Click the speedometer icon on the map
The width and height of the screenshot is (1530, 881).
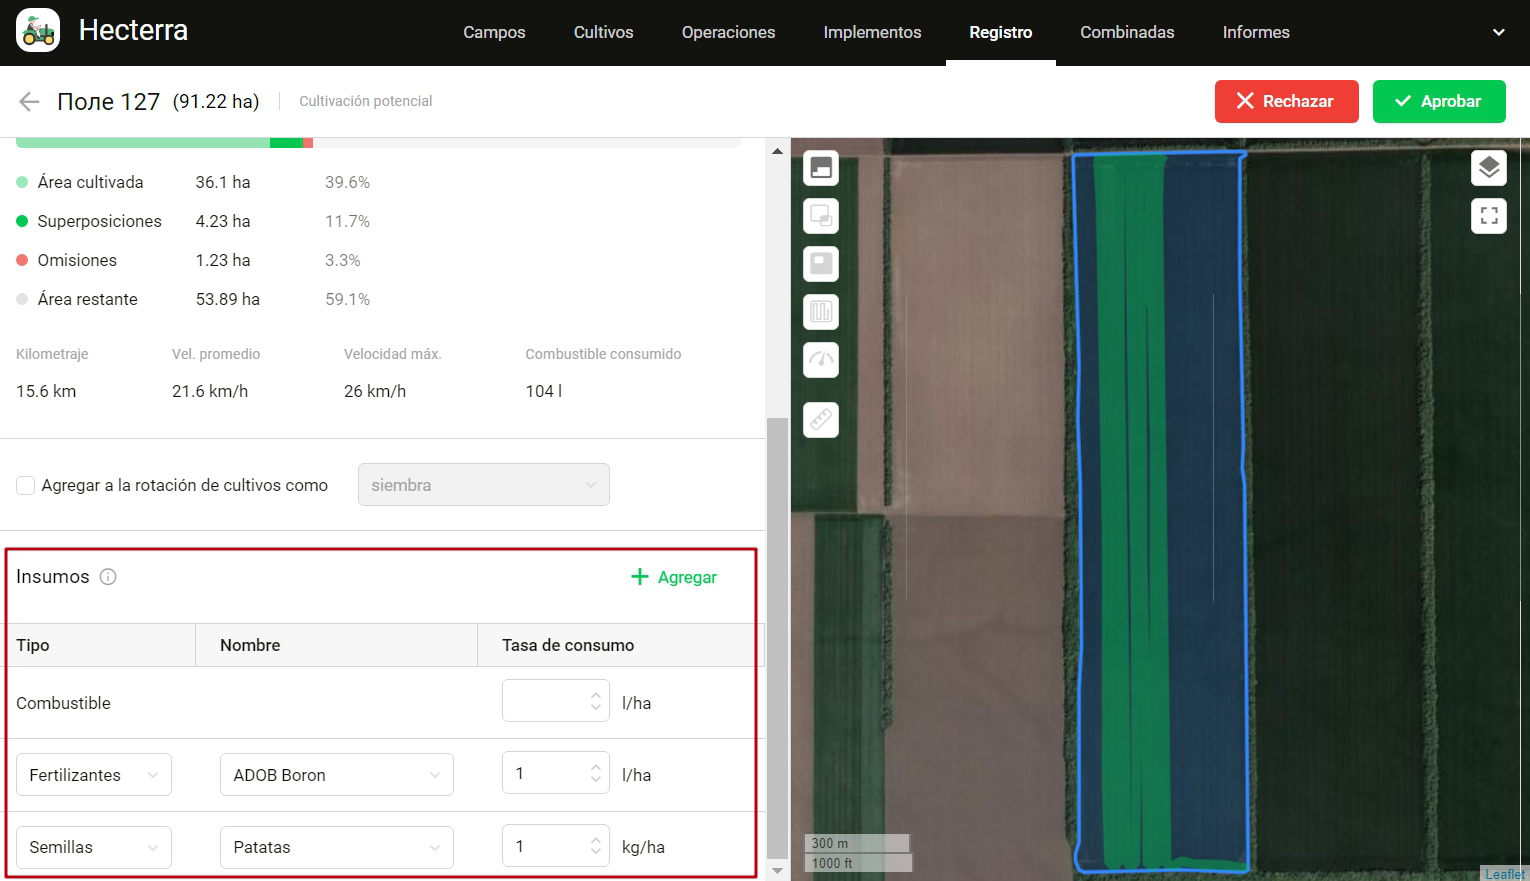(821, 360)
